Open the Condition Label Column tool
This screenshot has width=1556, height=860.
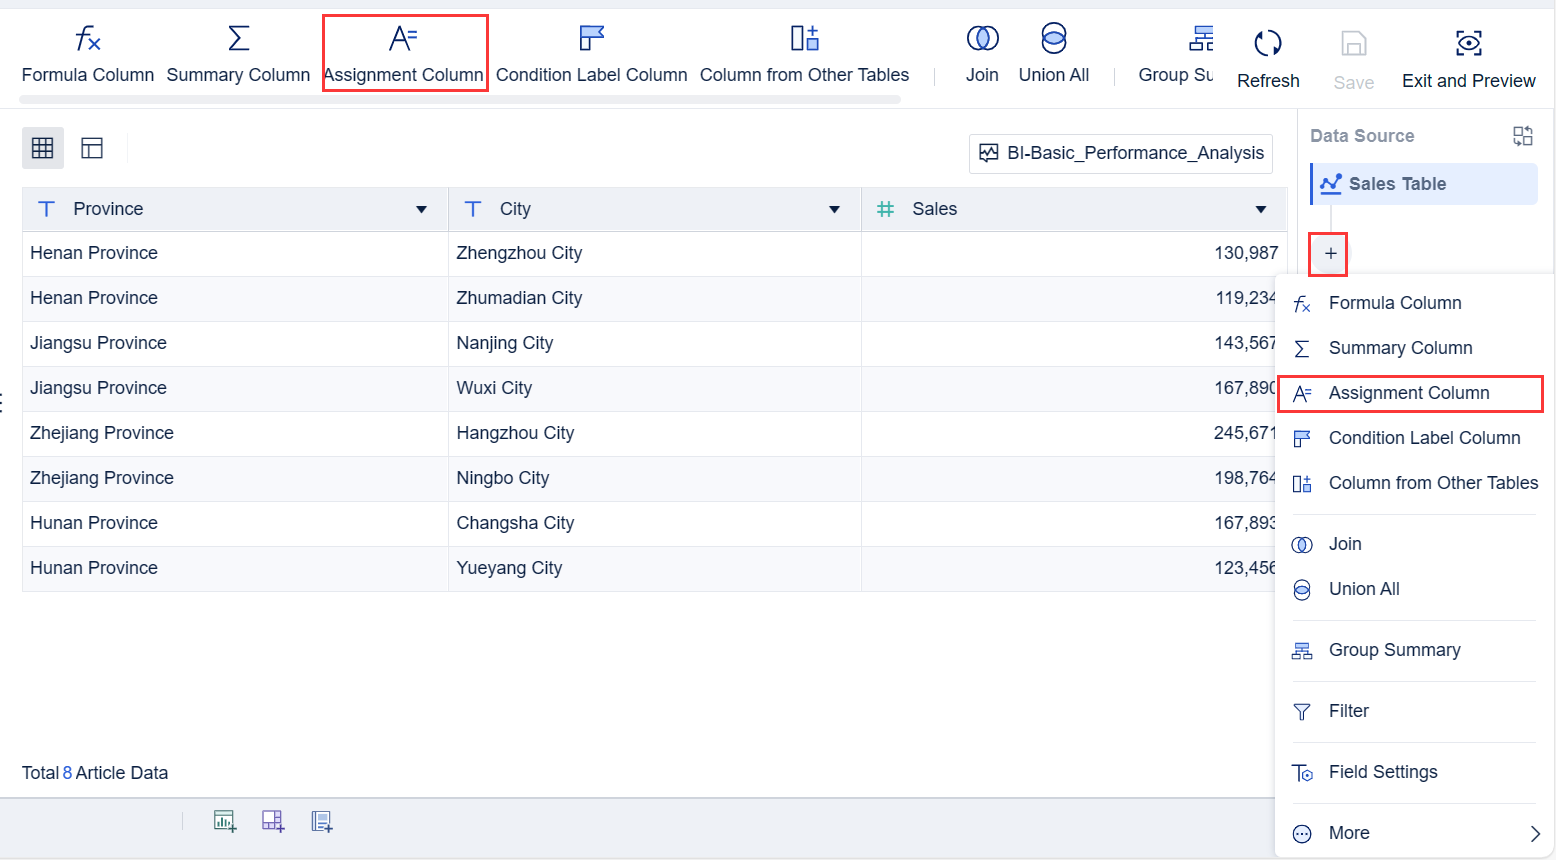point(591,52)
